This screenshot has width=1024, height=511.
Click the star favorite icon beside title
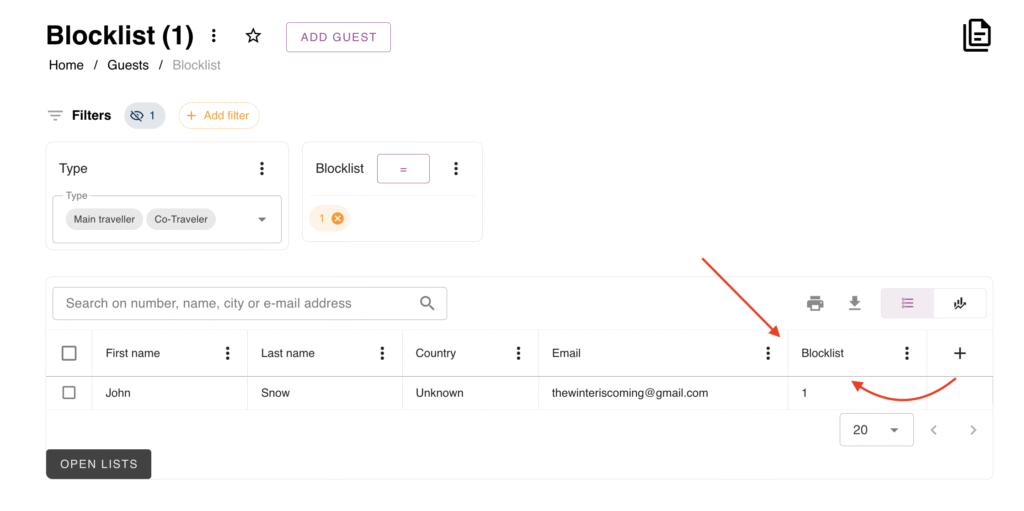click(x=253, y=37)
